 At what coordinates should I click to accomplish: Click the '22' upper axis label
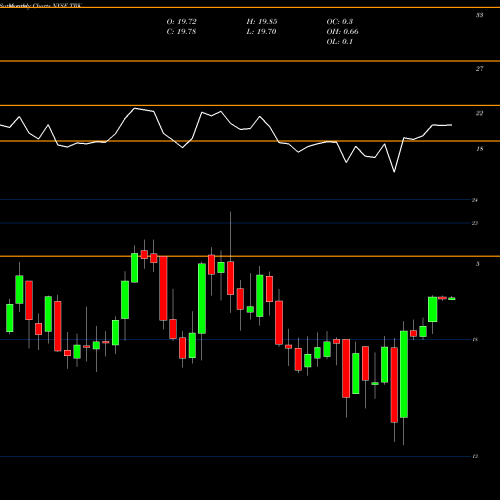point(479,113)
